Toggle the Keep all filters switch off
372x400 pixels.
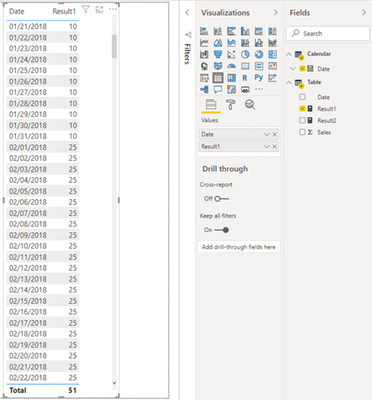tap(221, 230)
